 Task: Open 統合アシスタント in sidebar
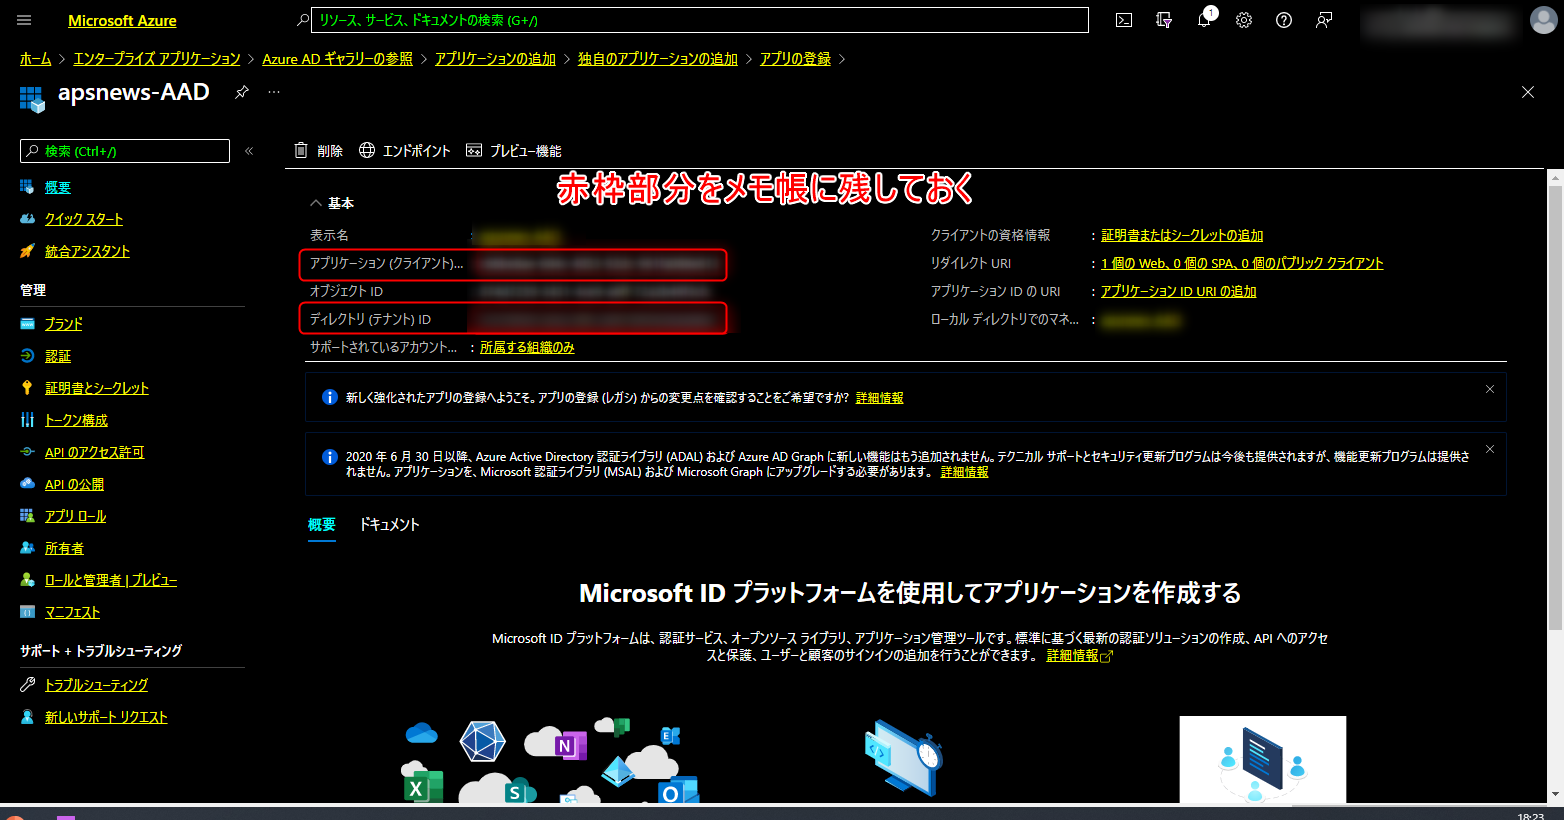87,251
